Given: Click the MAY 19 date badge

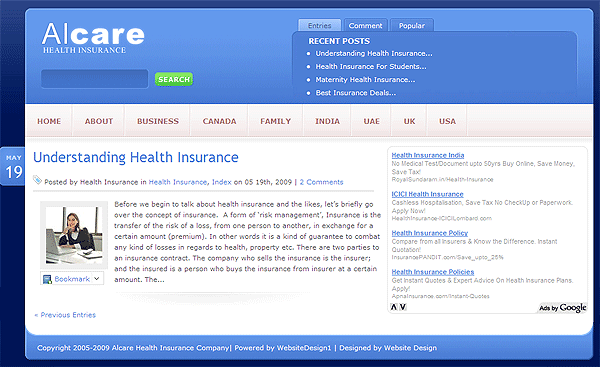Looking at the screenshot, I should coord(13,166).
